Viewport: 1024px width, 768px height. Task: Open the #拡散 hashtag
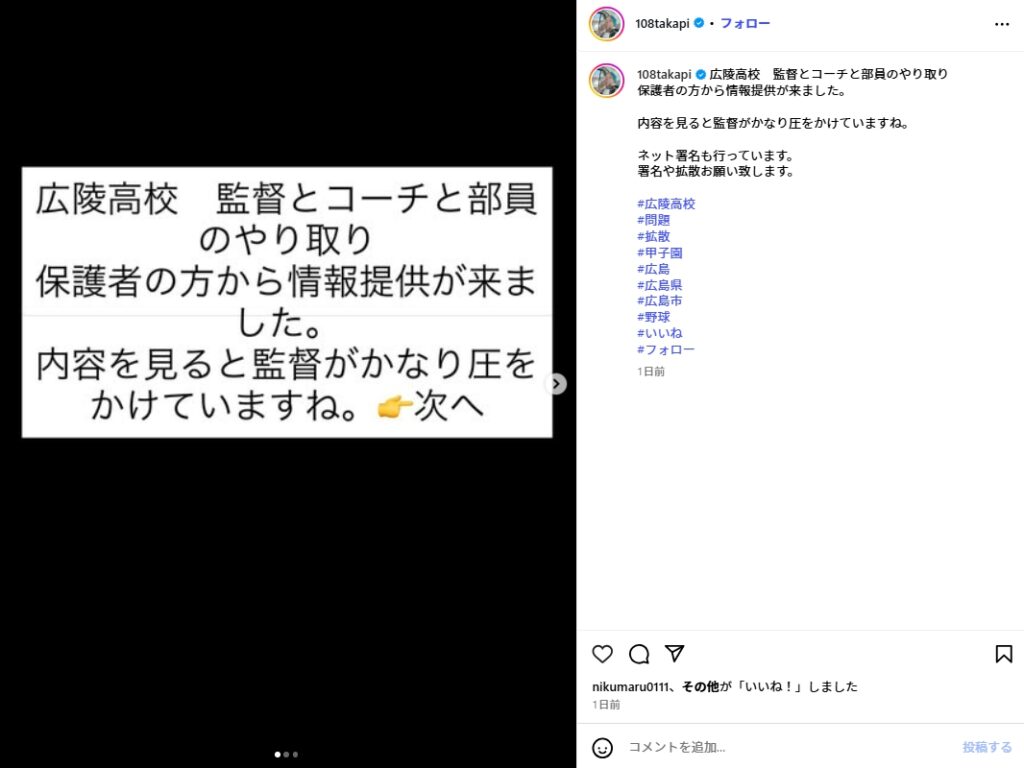654,236
